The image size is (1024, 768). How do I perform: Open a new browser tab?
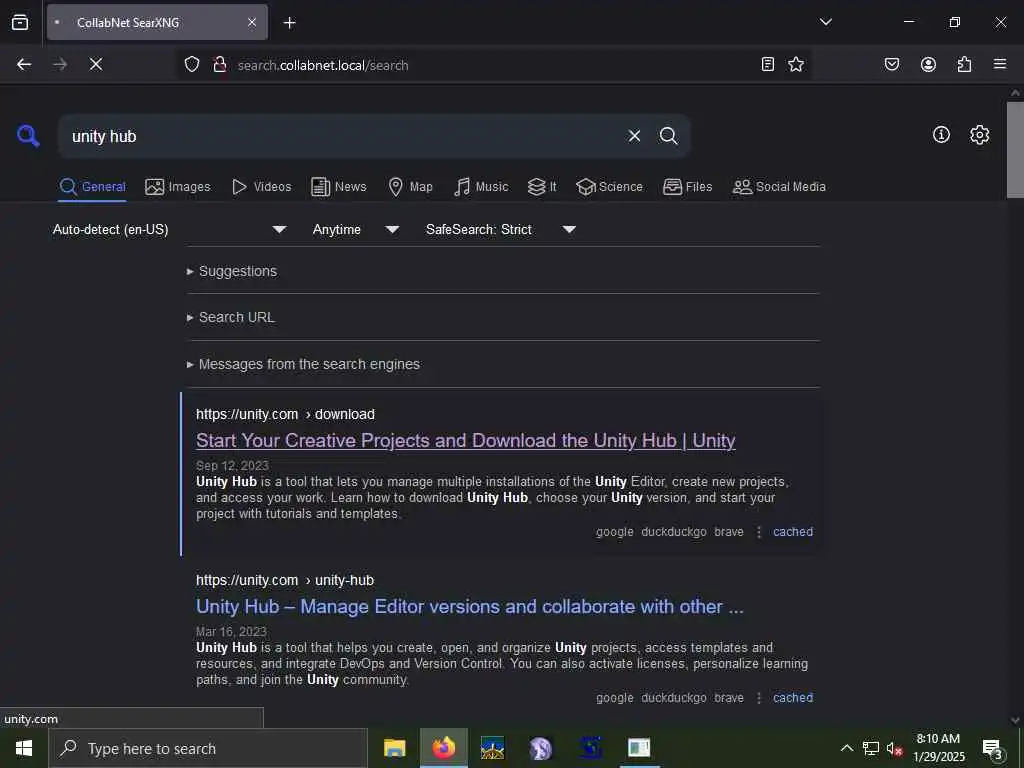pyautogui.click(x=289, y=23)
